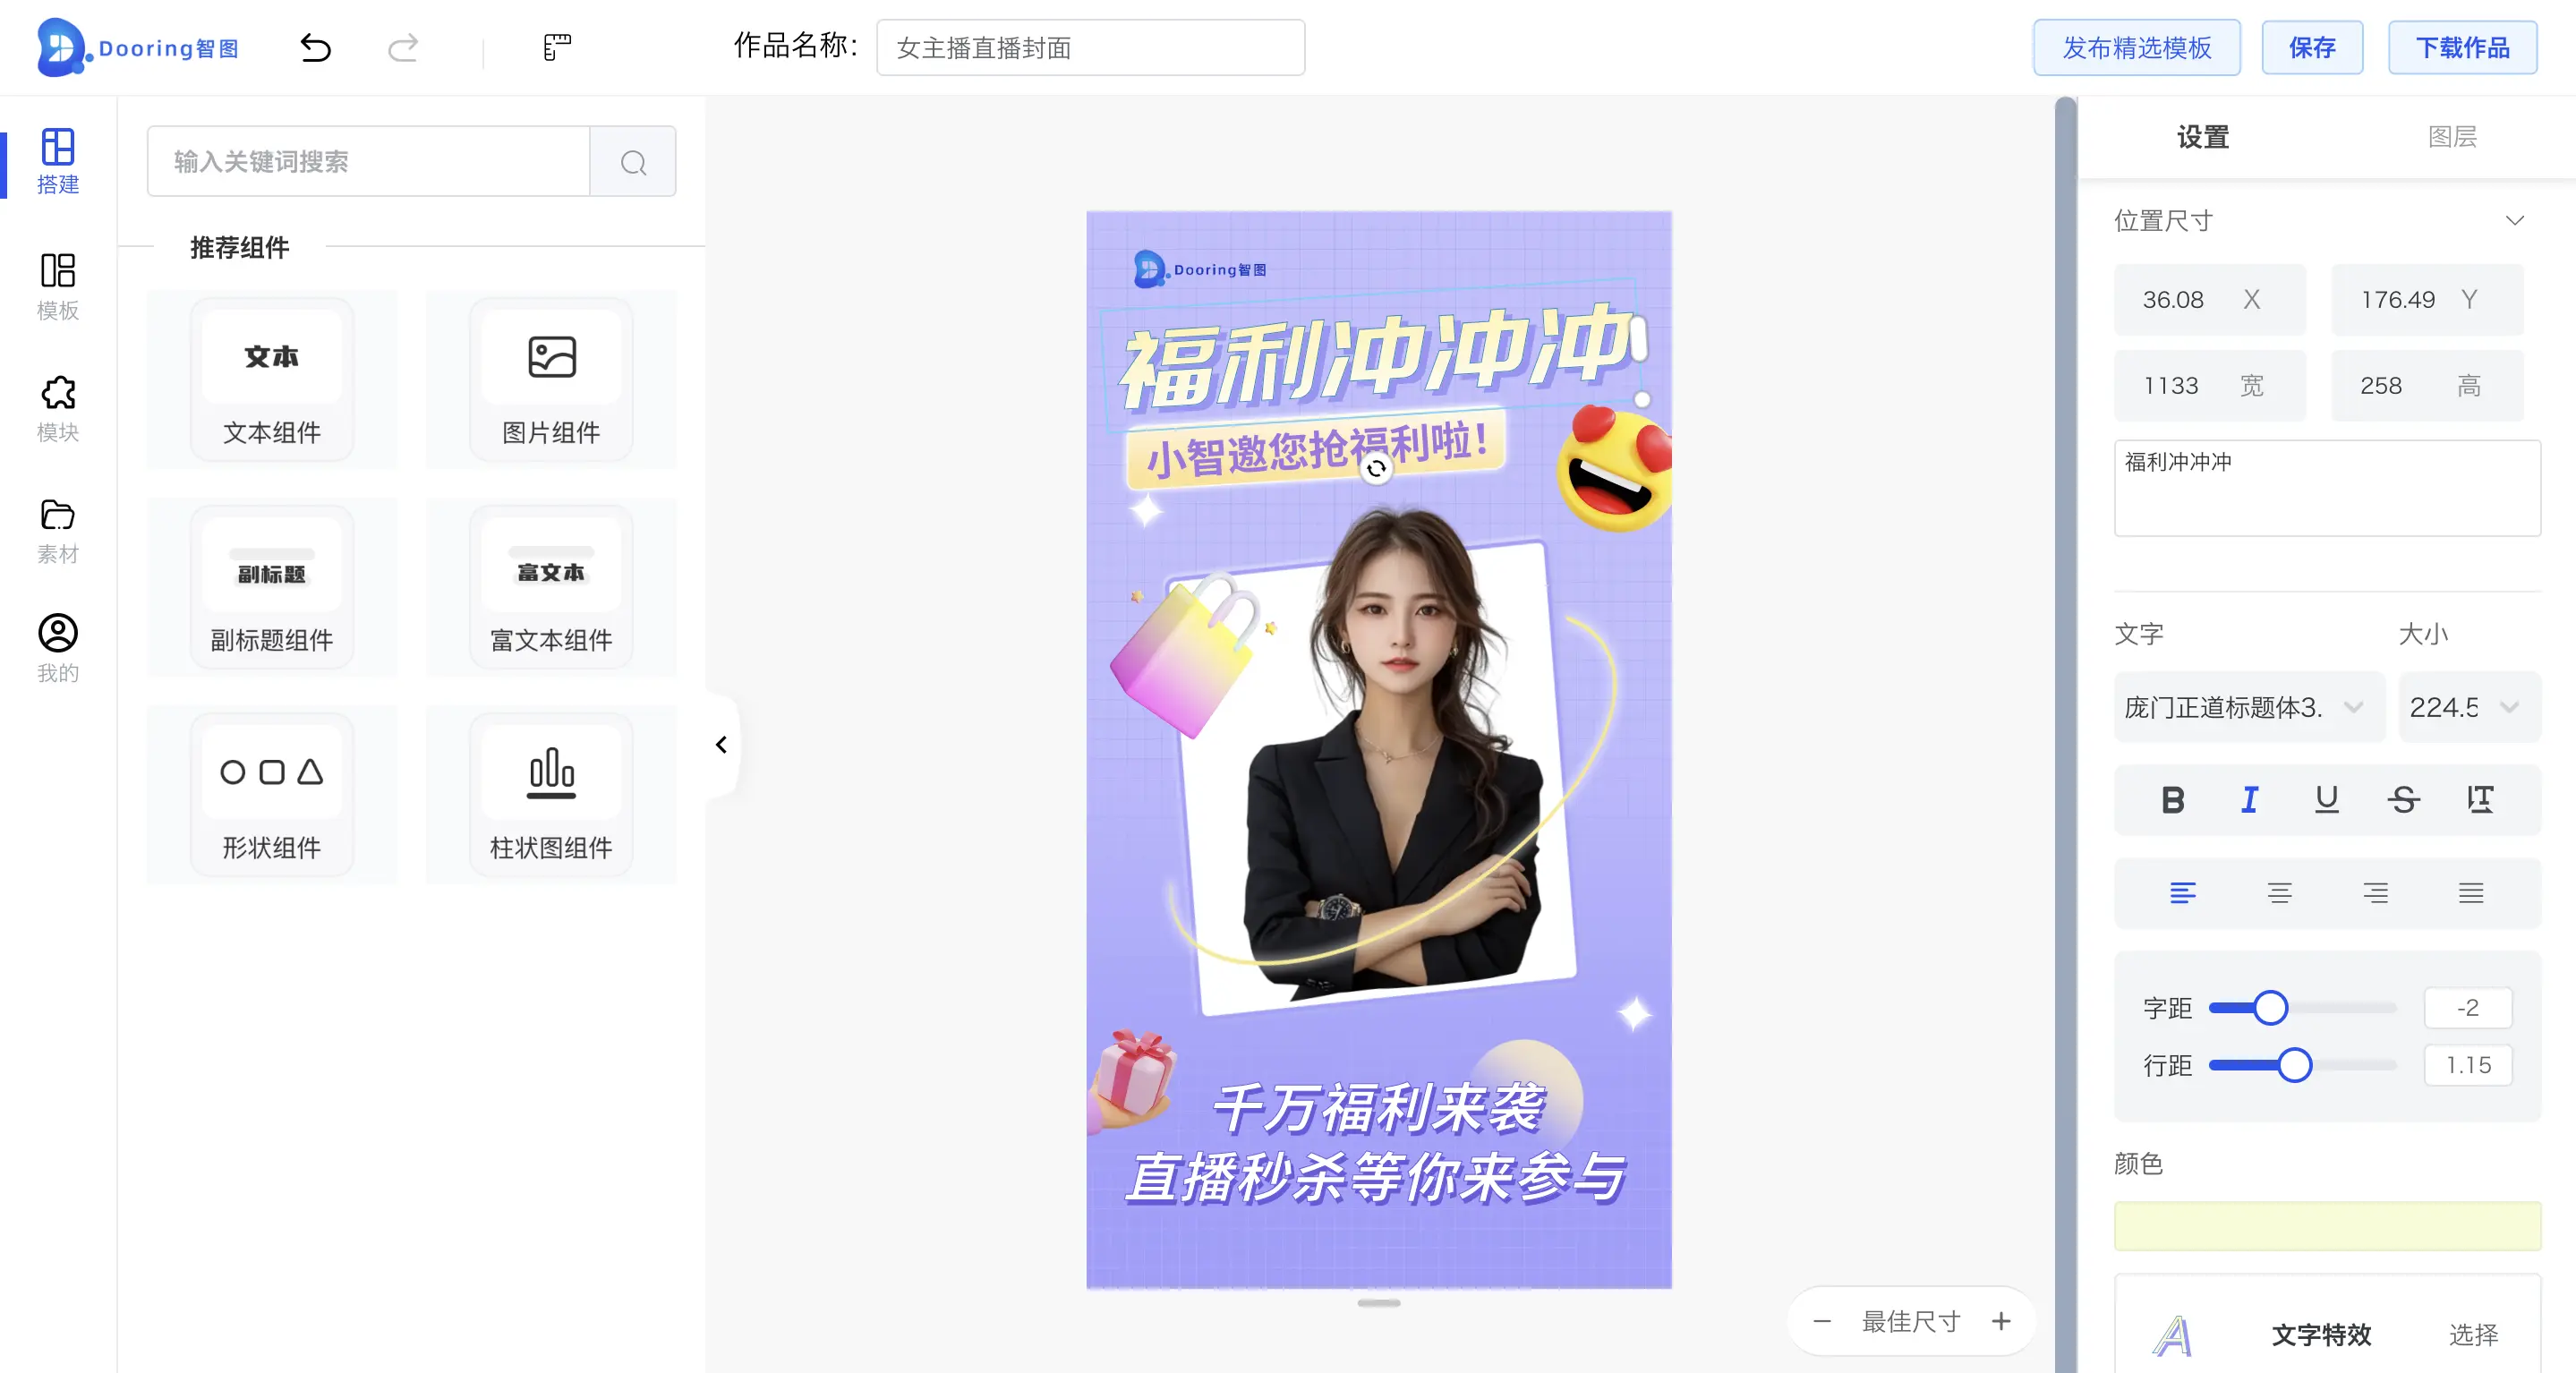Switch to the 设置 settings tab
This screenshot has height=1373, width=2576.
coord(2203,137)
